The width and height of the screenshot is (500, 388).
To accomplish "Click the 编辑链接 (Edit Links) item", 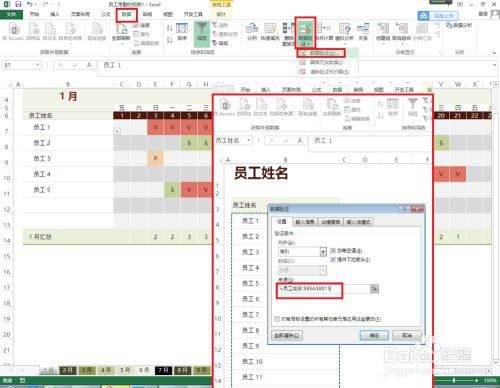I will click(147, 43).
